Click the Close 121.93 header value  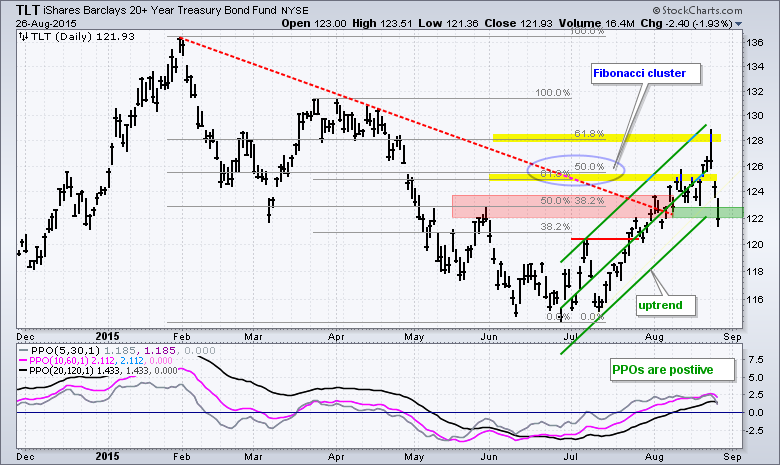tap(518, 23)
